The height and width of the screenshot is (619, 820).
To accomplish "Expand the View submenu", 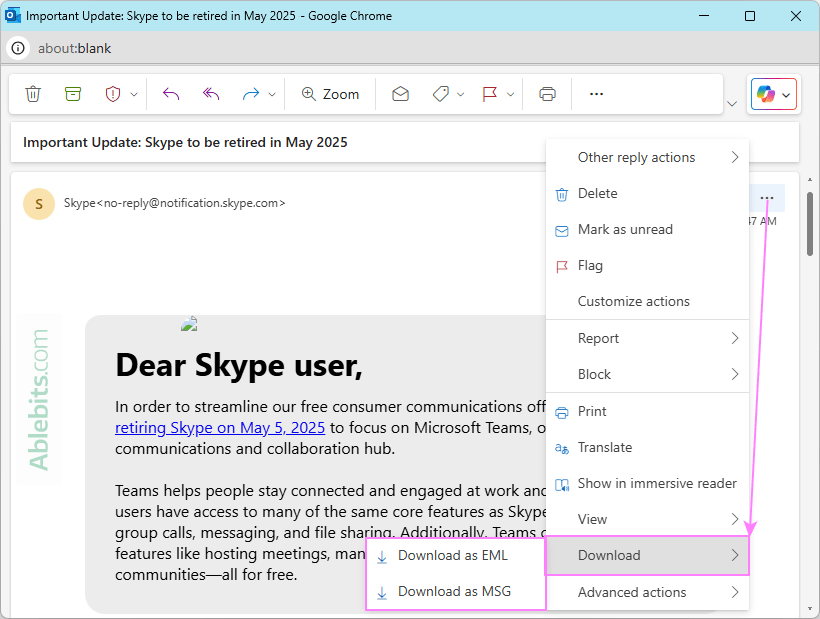I will pos(647,519).
